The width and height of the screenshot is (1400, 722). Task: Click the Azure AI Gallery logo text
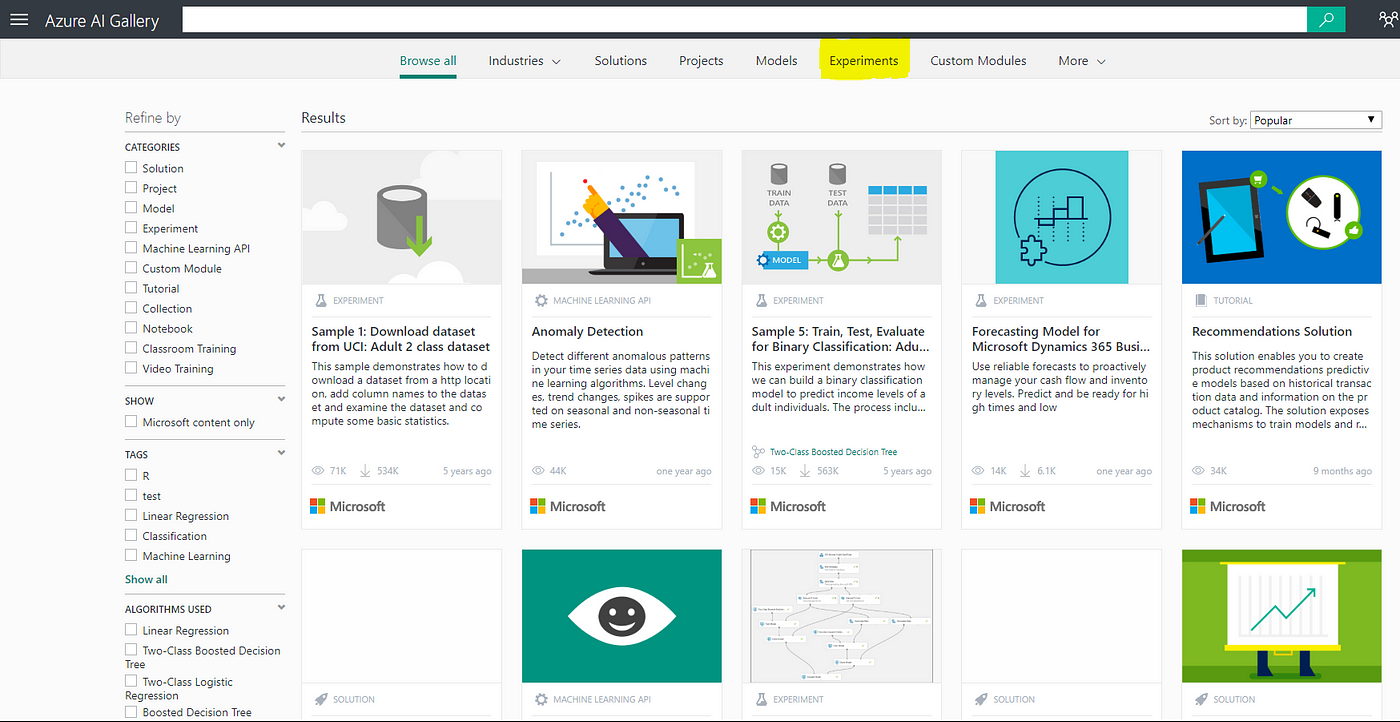(102, 20)
